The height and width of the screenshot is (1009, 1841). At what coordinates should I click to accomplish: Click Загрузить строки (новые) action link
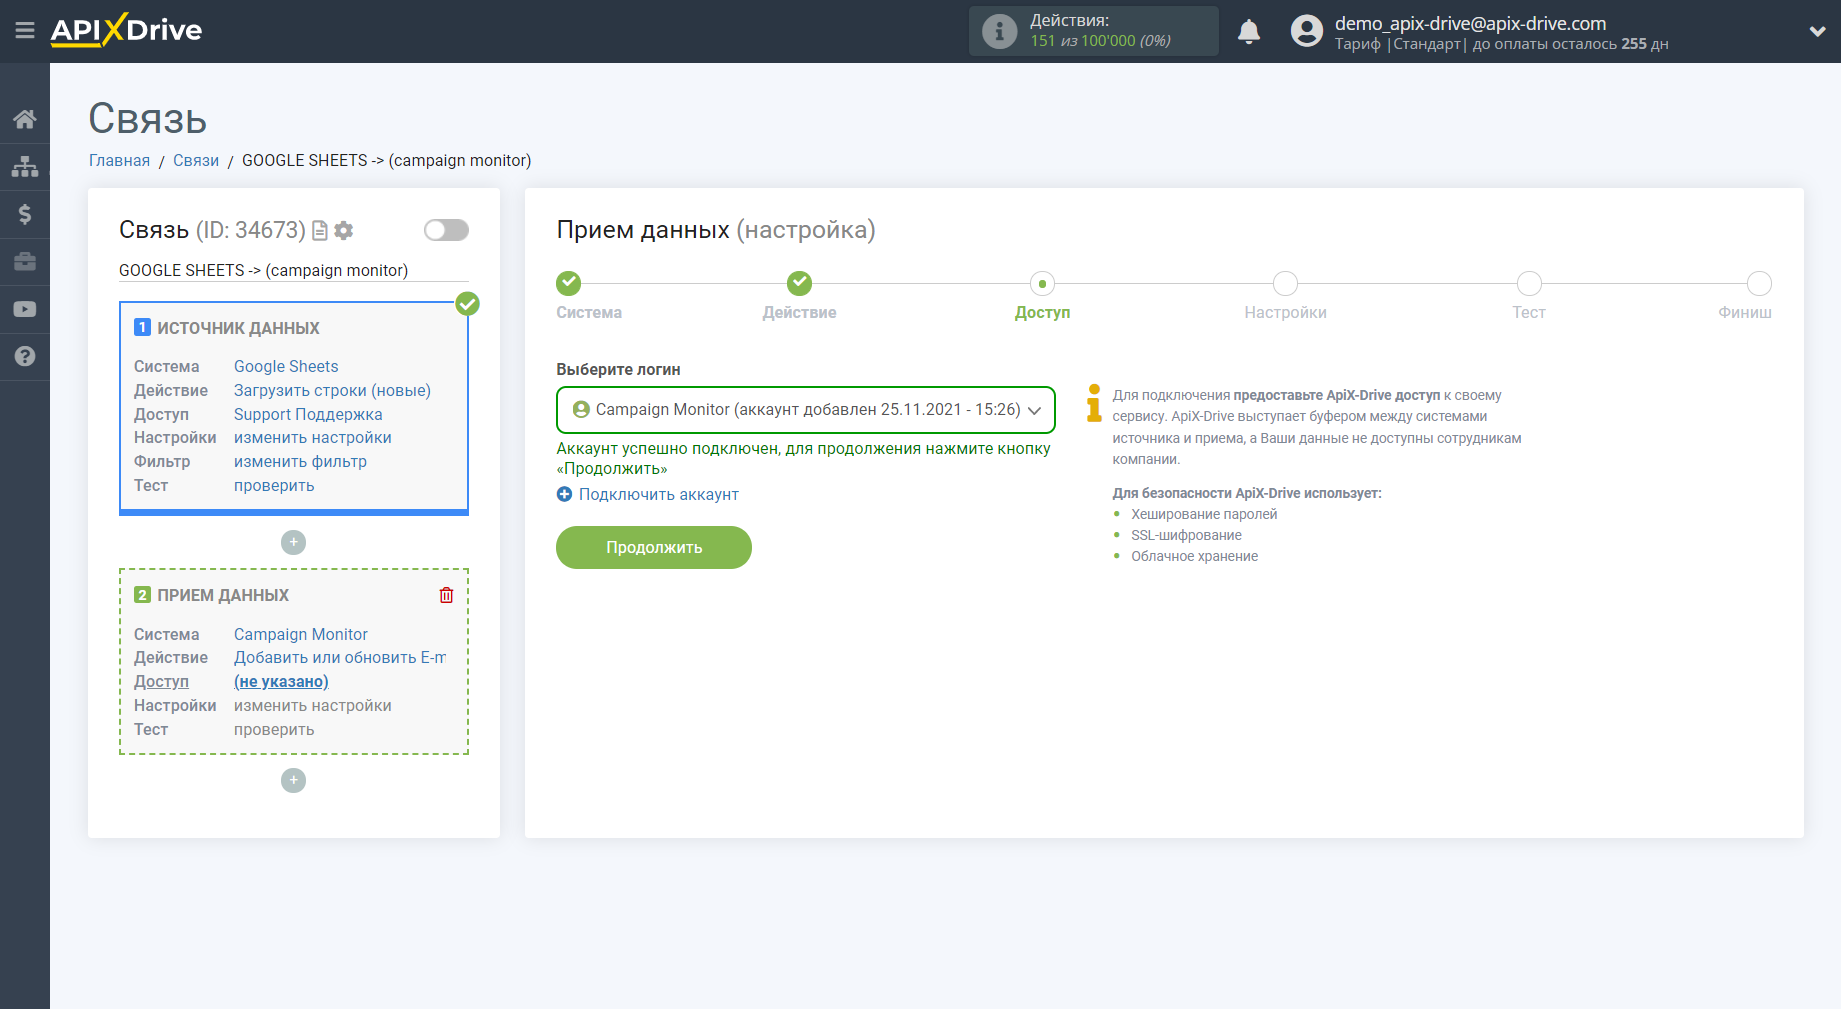pyautogui.click(x=332, y=390)
